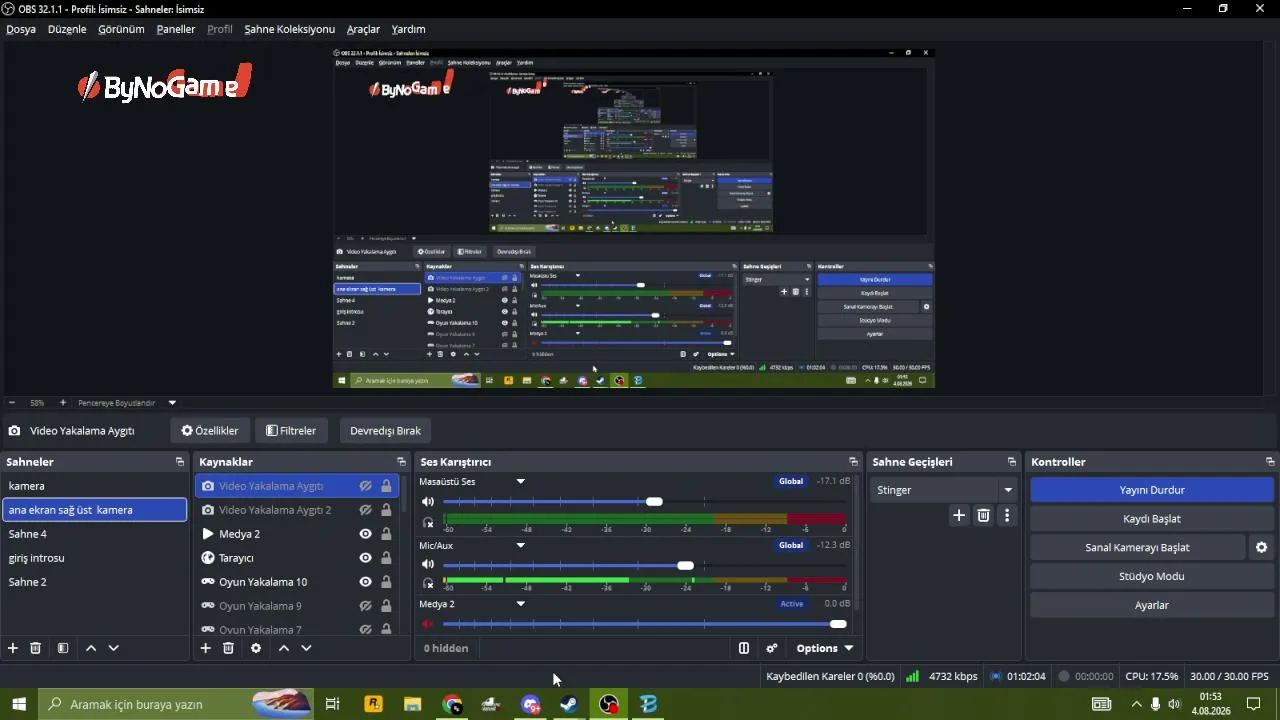
Task: Float the Kontroller dock panel
Action: [1270, 462]
